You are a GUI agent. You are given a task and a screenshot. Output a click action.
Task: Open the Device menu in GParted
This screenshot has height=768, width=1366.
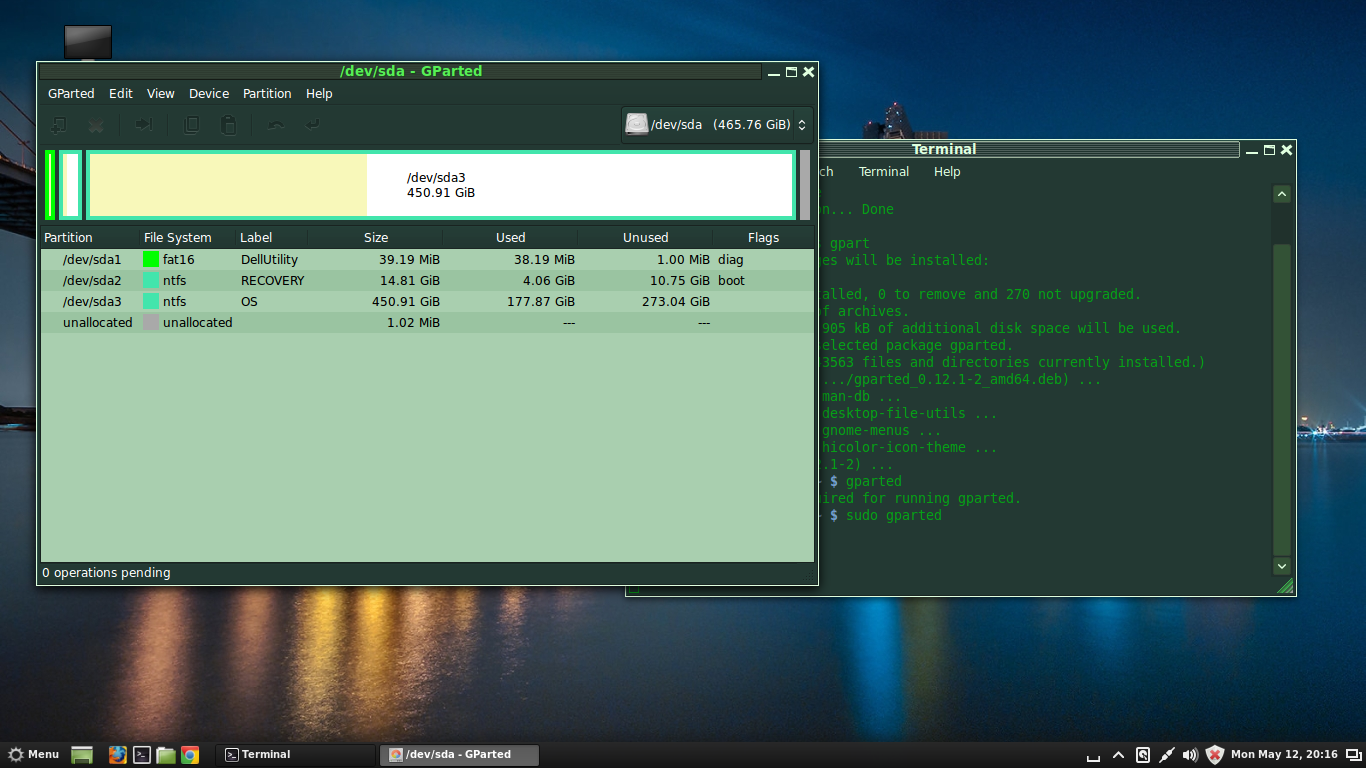pos(209,93)
